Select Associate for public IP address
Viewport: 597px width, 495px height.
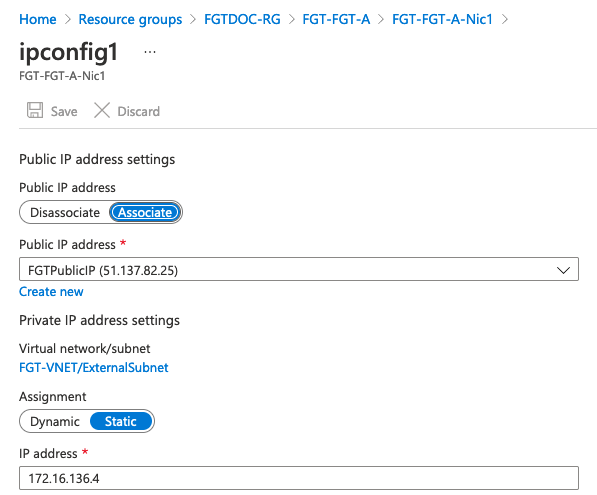pos(145,212)
